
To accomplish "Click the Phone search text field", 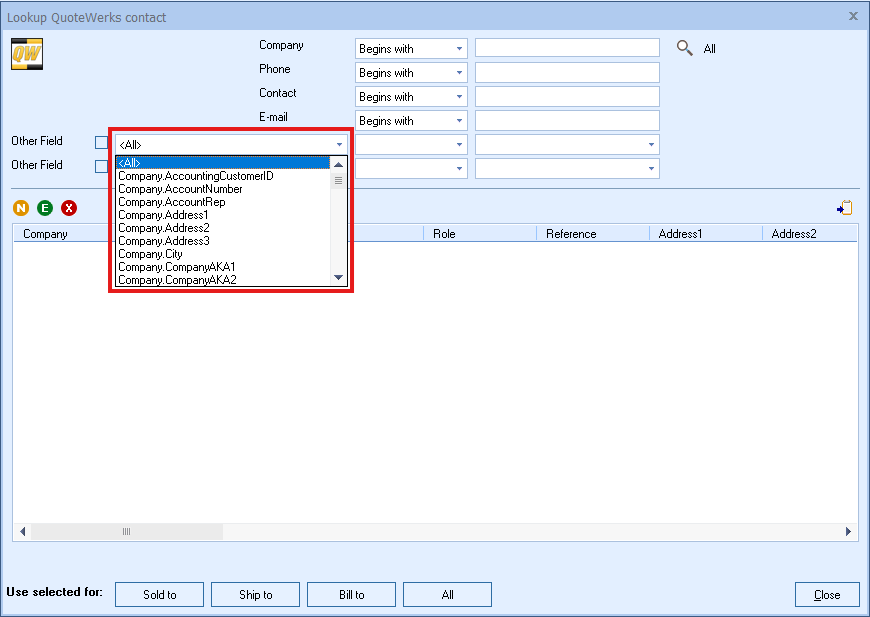I will [567, 72].
